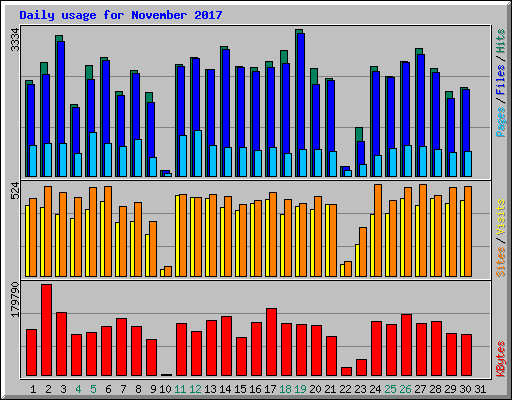Image resolution: width=512 pixels, height=400 pixels.
Task: Click the chart title 'Daily usage for November 2017'
Action: (121, 15)
